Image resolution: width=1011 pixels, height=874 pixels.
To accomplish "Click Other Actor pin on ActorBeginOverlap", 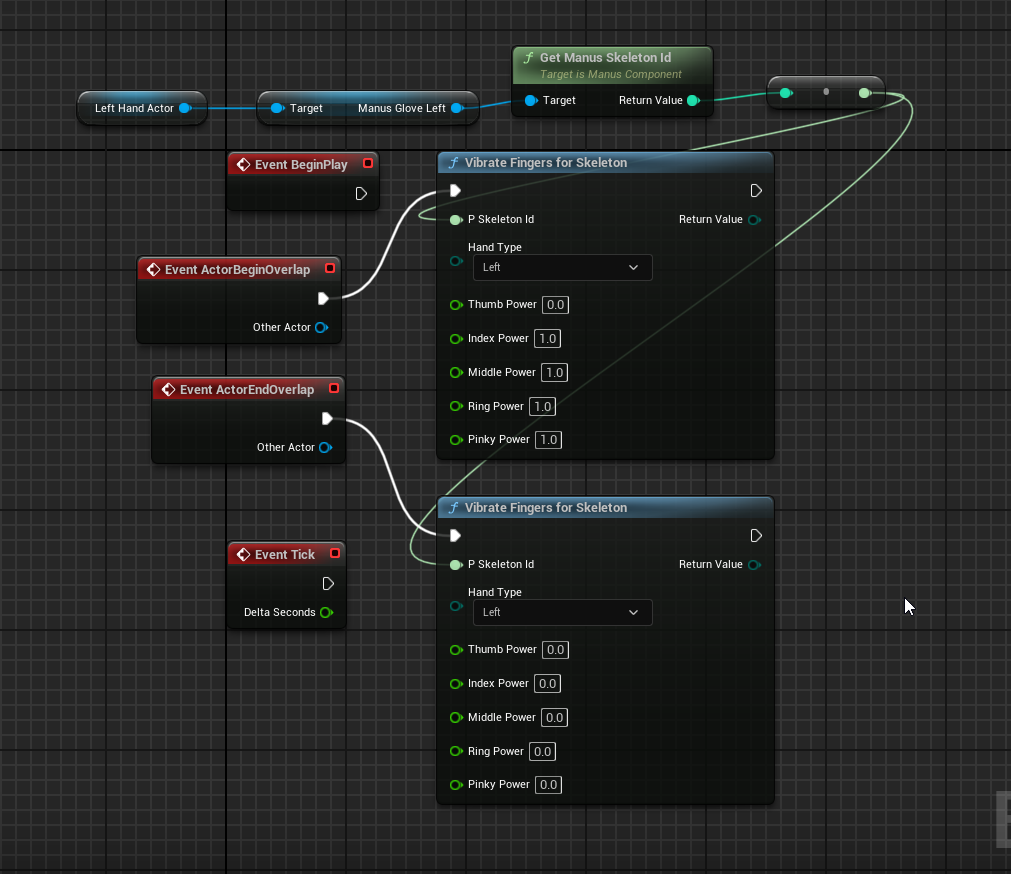I will click(x=321, y=327).
